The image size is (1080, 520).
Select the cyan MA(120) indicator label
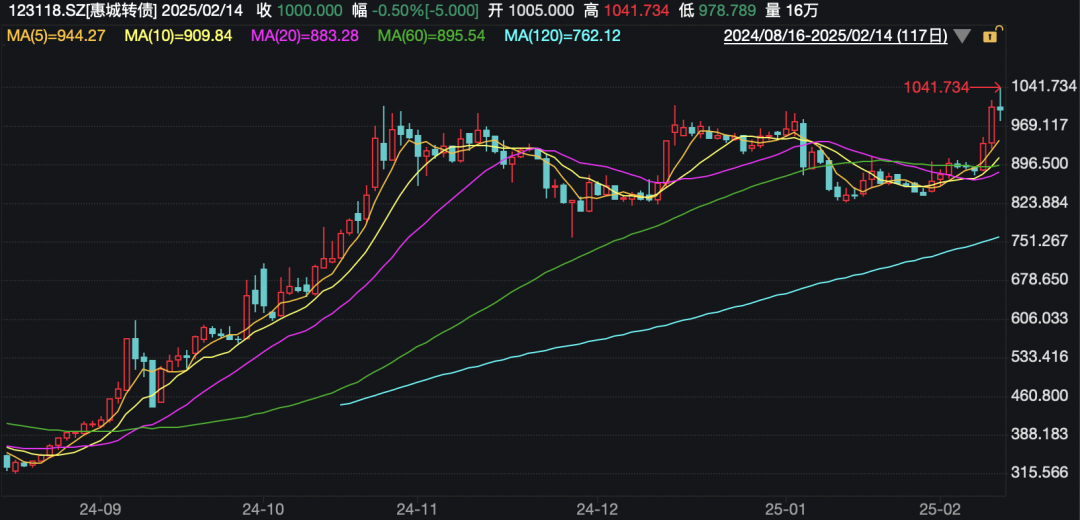tap(563, 36)
